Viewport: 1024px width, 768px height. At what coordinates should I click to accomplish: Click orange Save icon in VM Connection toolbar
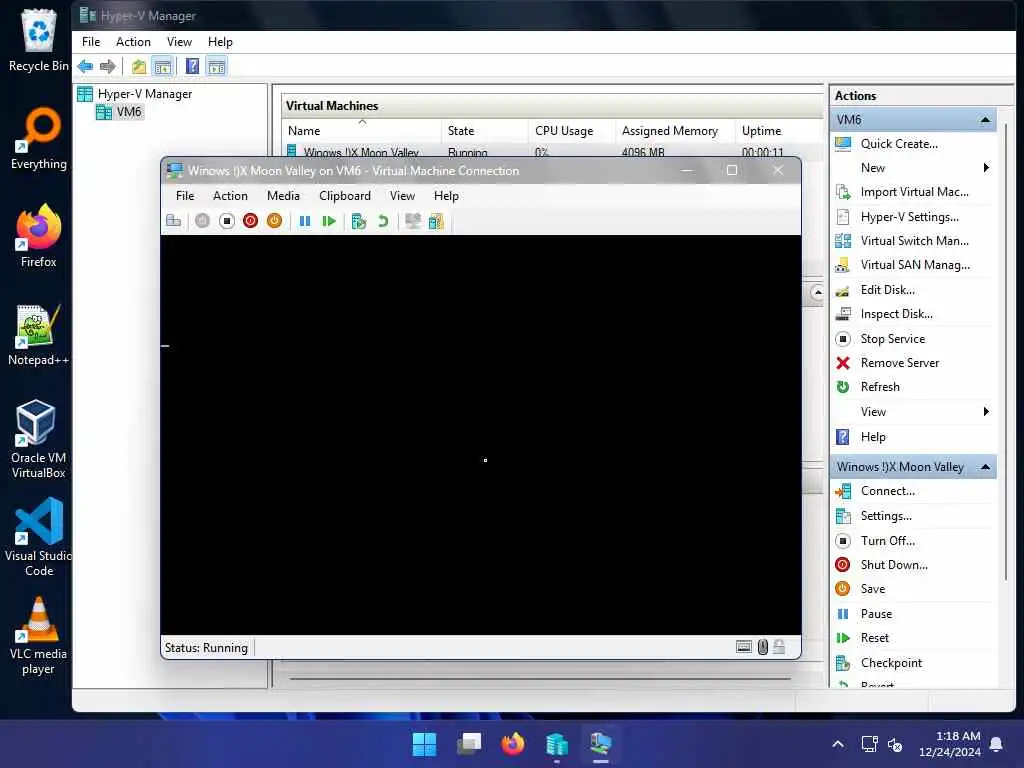(274, 221)
